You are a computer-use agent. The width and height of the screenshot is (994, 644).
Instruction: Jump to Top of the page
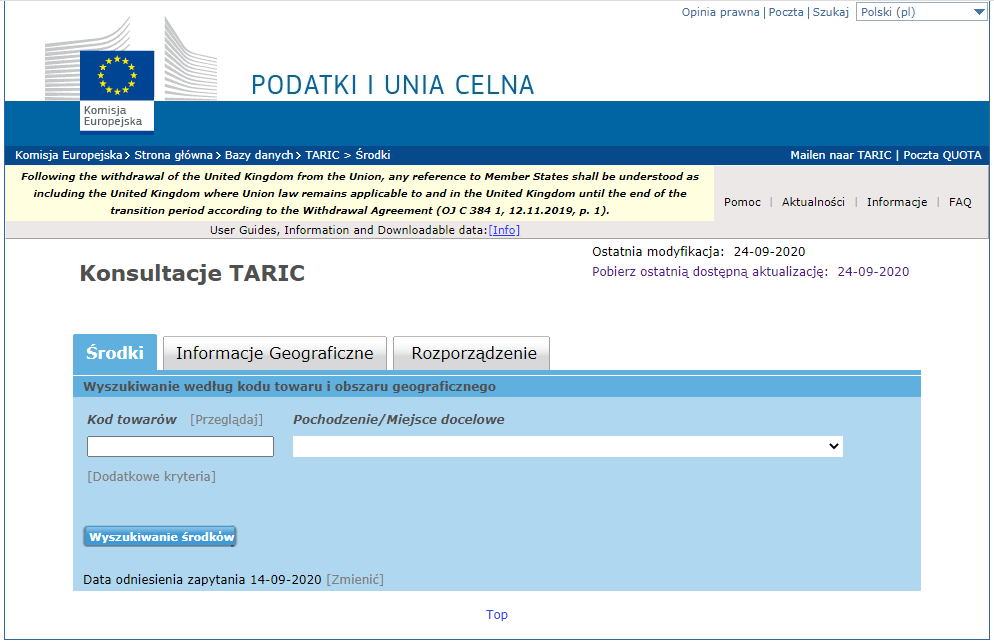tap(497, 615)
